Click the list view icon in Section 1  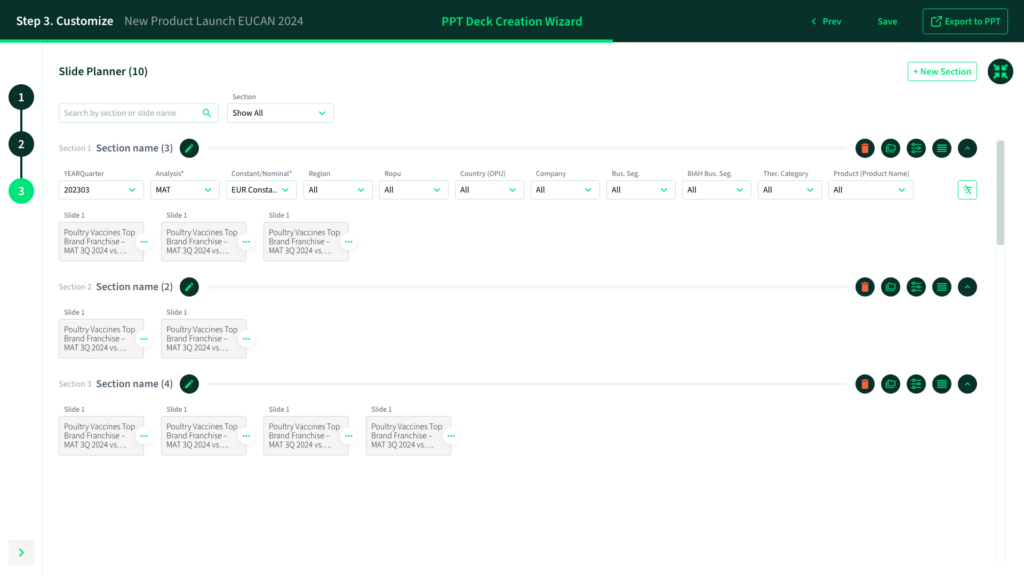click(x=941, y=148)
